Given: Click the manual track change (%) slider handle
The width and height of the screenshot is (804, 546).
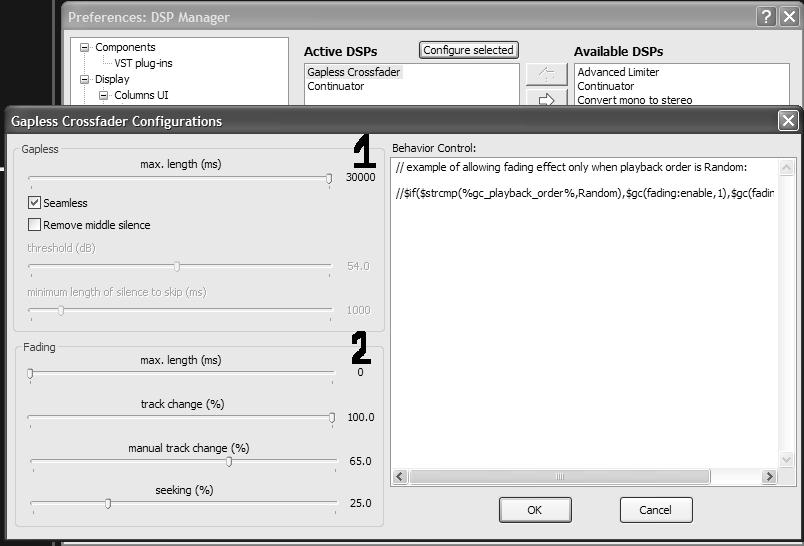Looking at the screenshot, I should click(x=229, y=461).
